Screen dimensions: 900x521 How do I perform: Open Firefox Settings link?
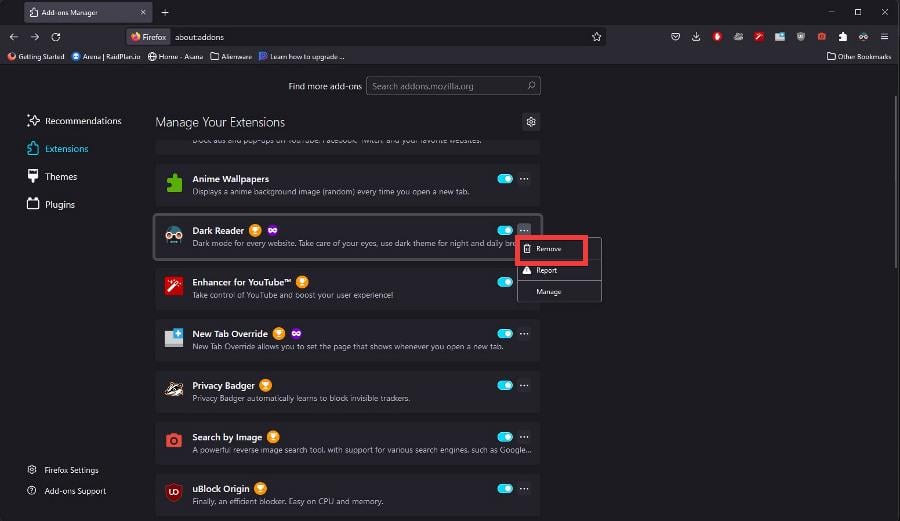tap(63, 470)
